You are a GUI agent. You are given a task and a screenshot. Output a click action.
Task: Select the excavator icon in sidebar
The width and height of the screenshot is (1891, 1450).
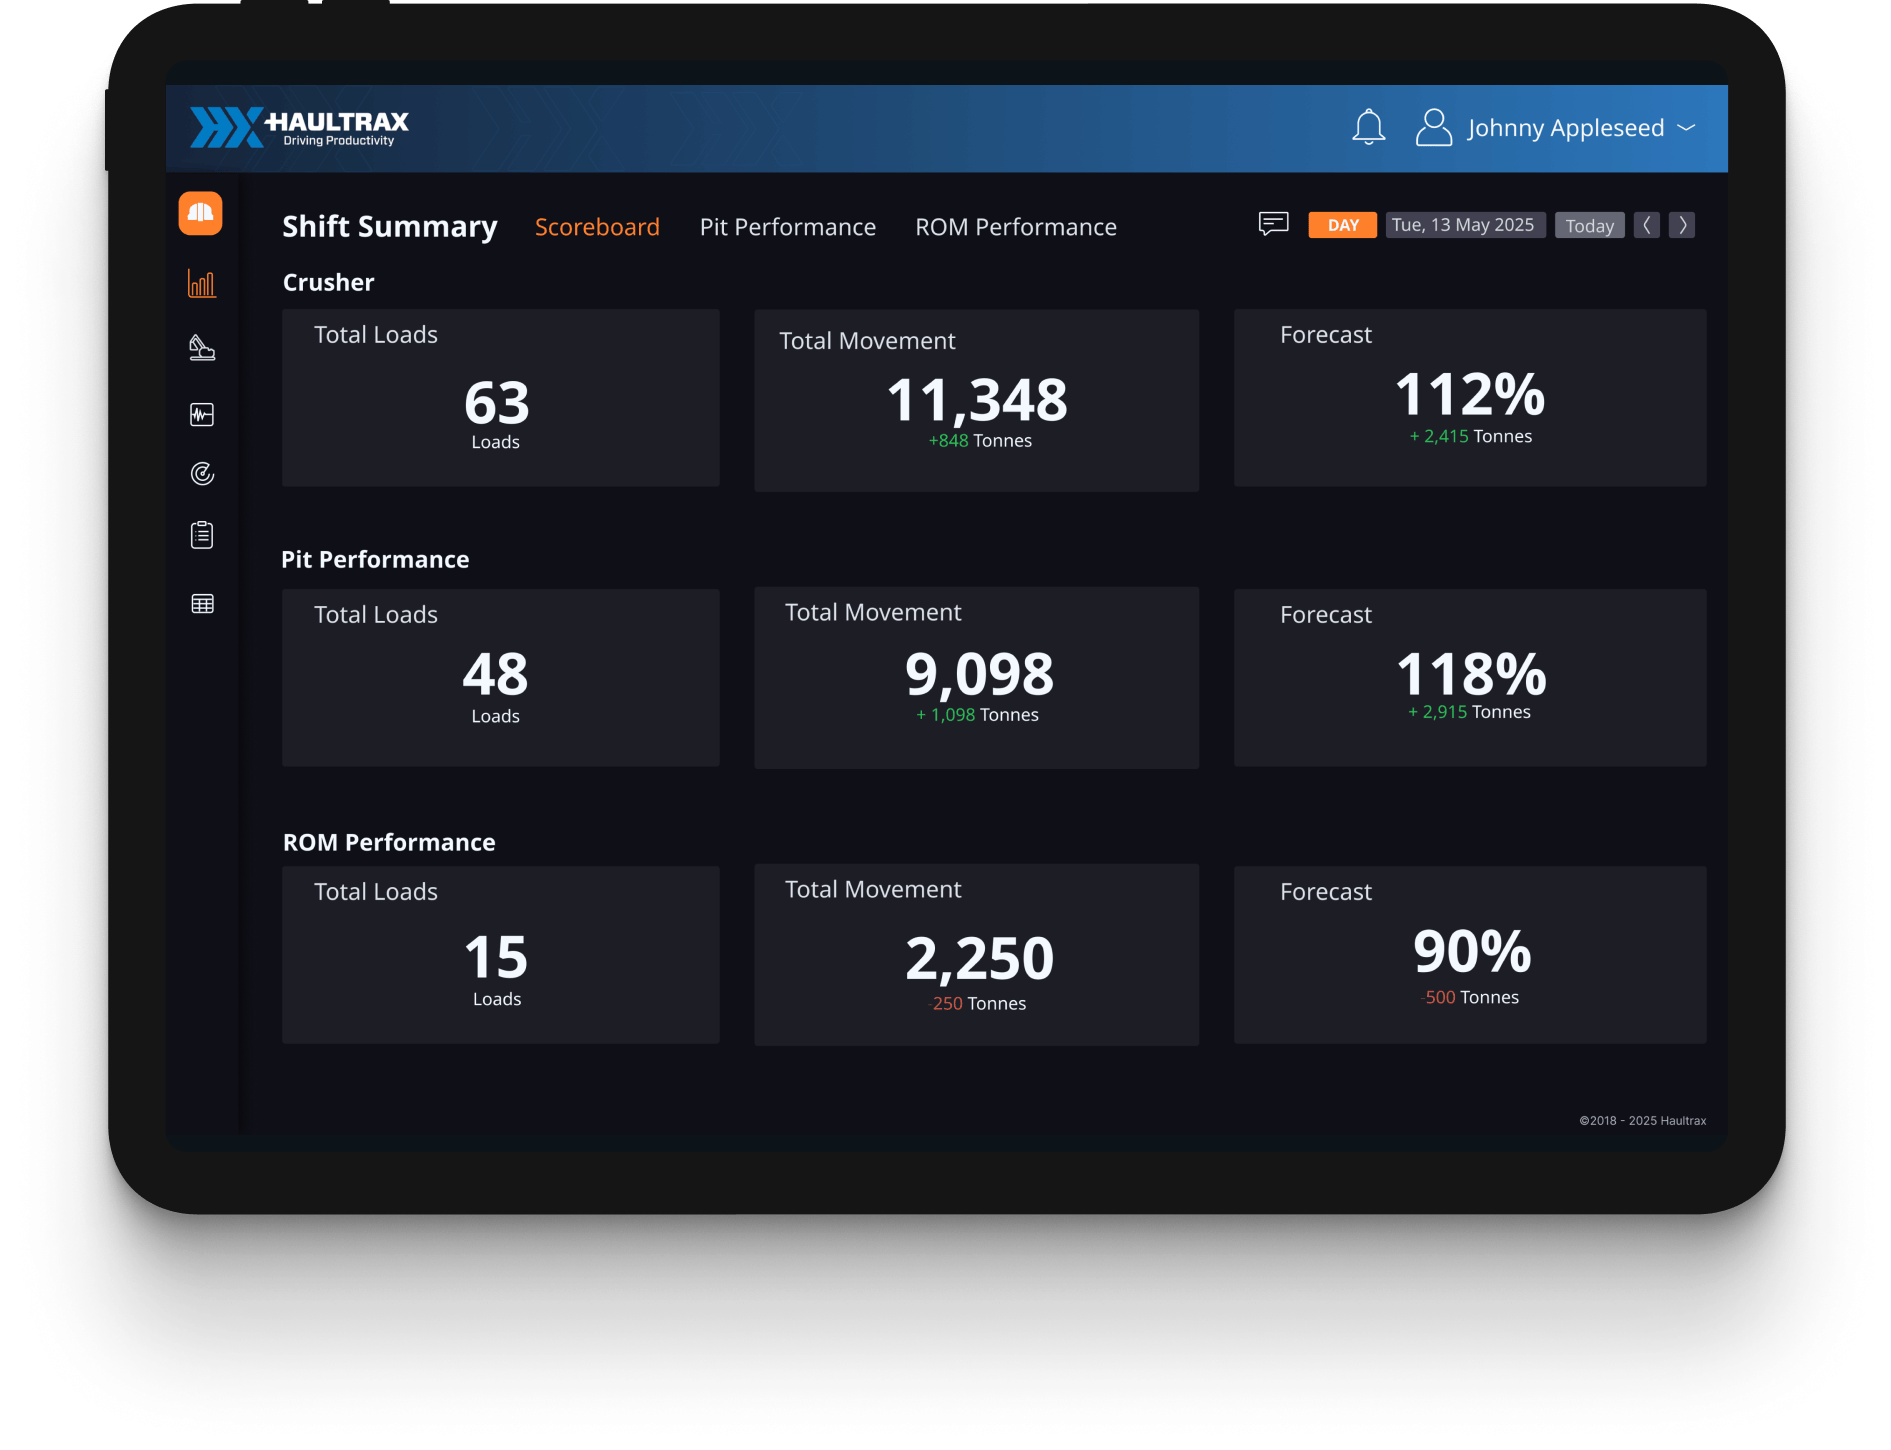pyautogui.click(x=202, y=348)
